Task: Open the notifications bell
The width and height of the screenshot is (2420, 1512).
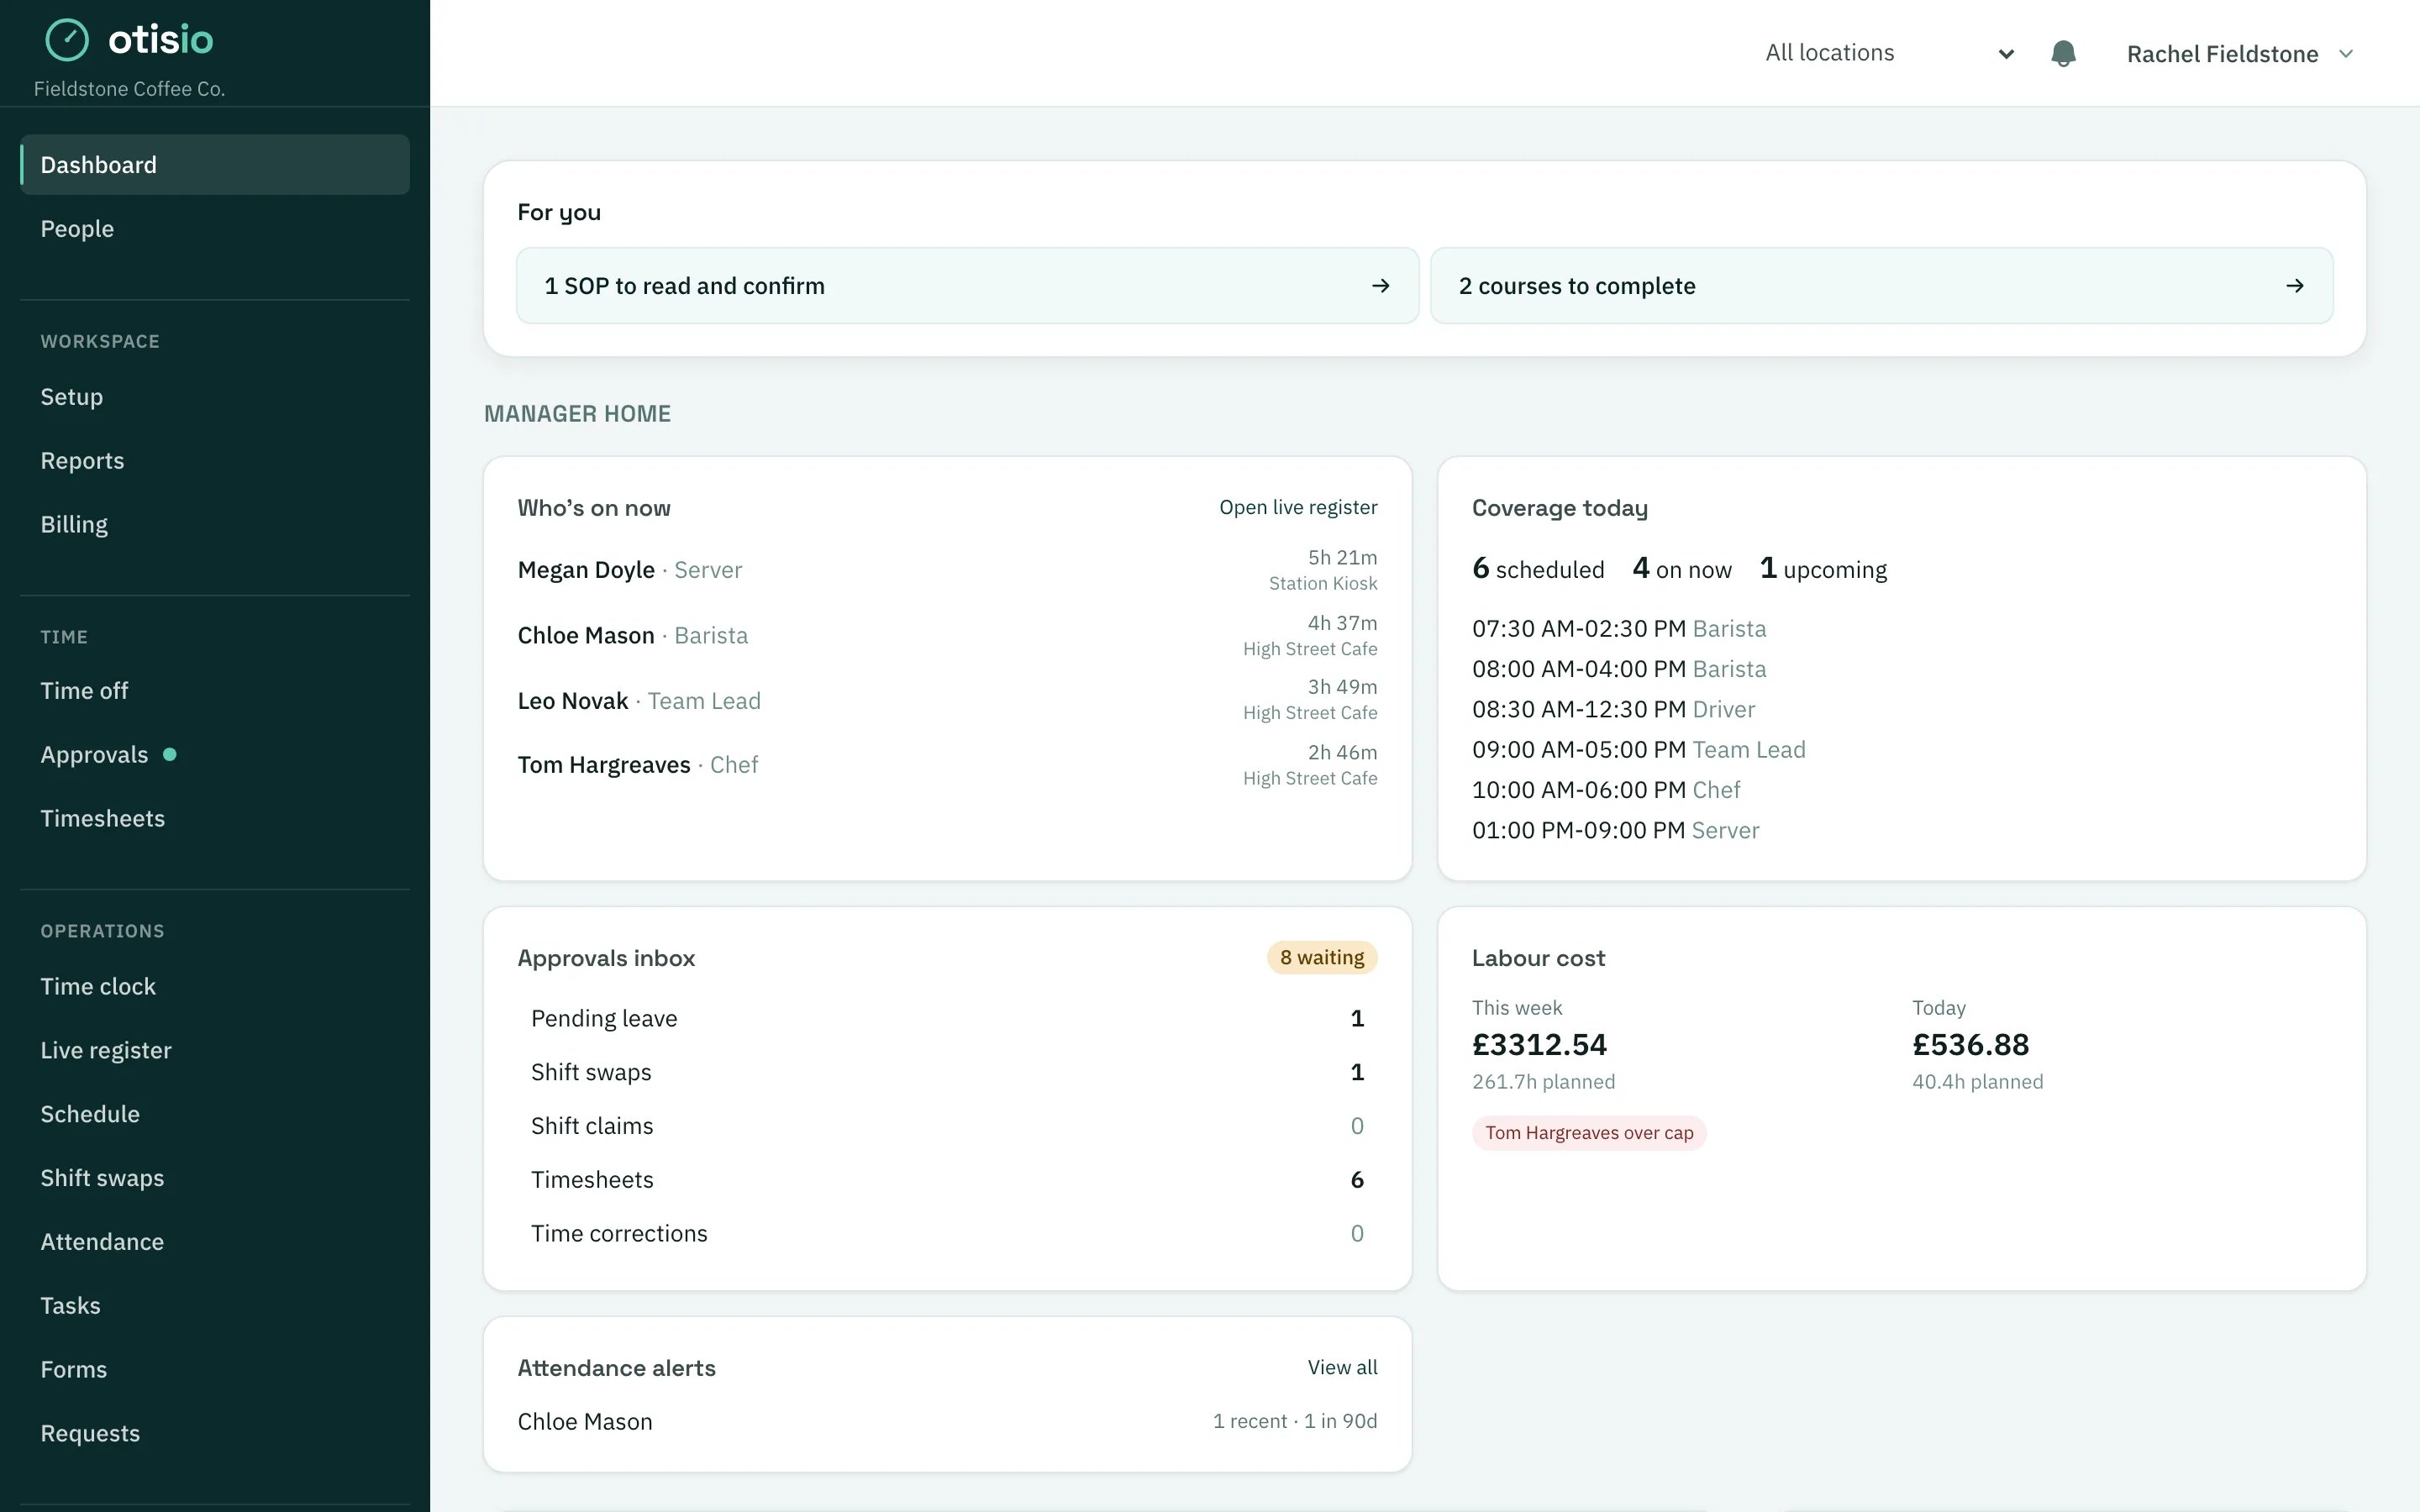Action: click(x=2063, y=54)
